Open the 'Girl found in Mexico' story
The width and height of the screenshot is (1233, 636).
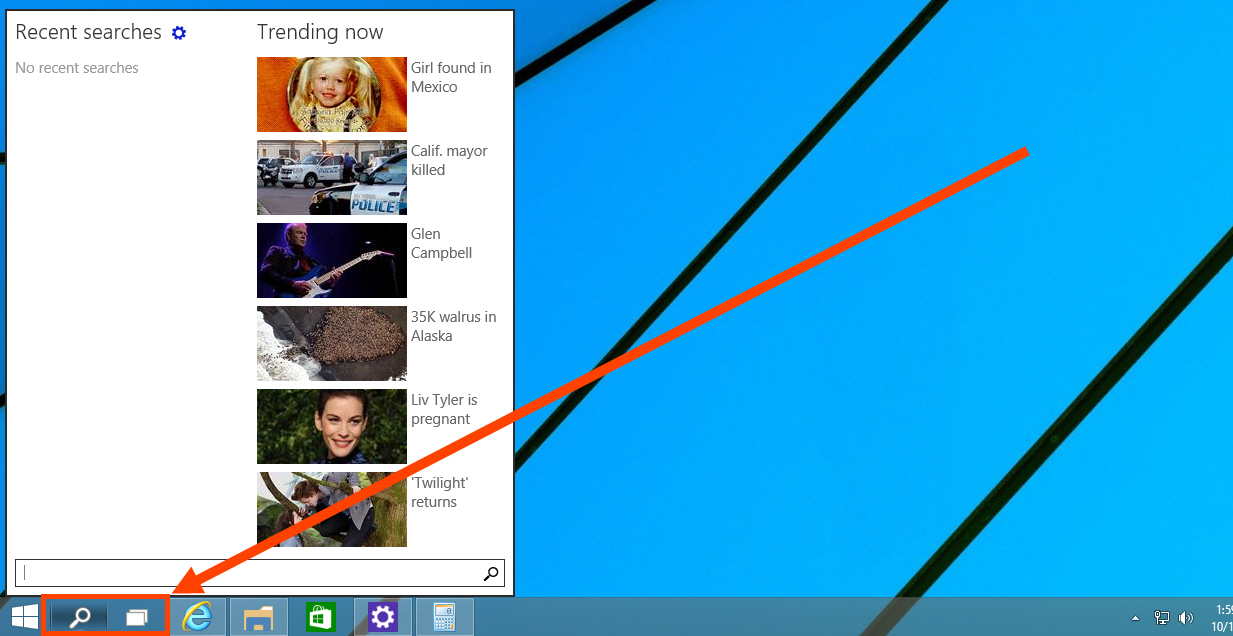[x=331, y=94]
